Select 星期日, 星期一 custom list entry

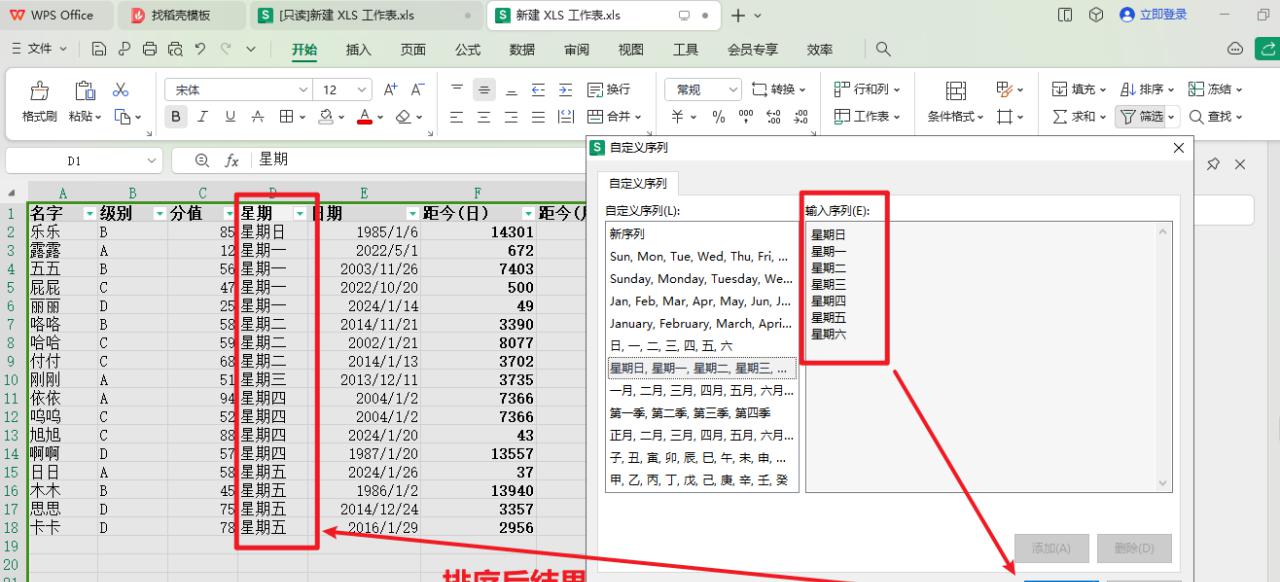tap(702, 369)
